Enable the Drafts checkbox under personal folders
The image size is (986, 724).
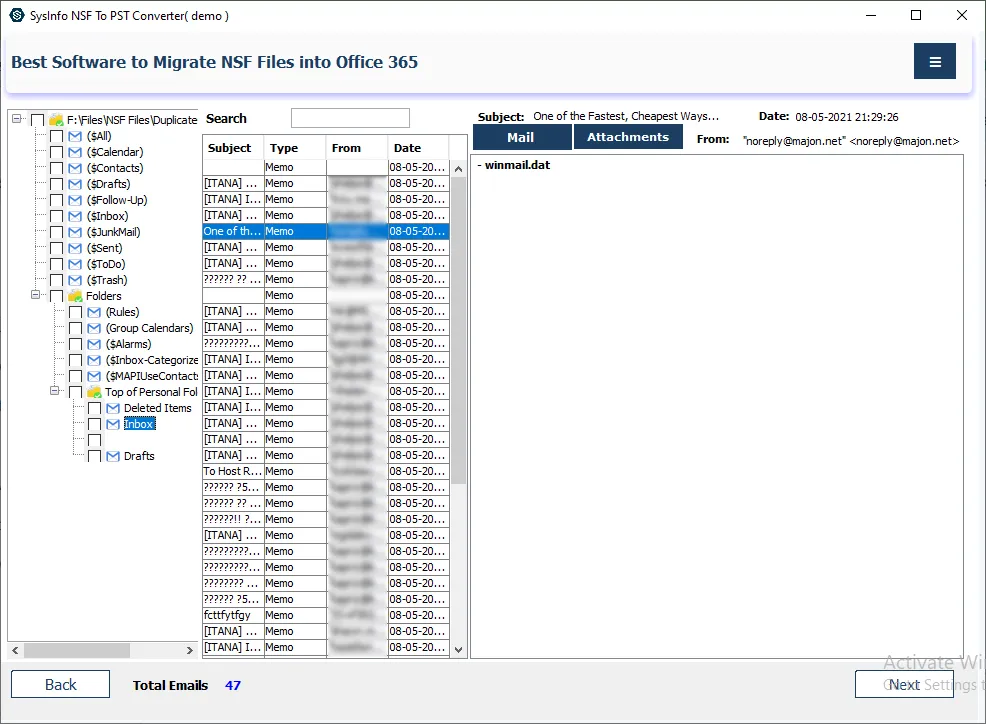[x=94, y=456]
